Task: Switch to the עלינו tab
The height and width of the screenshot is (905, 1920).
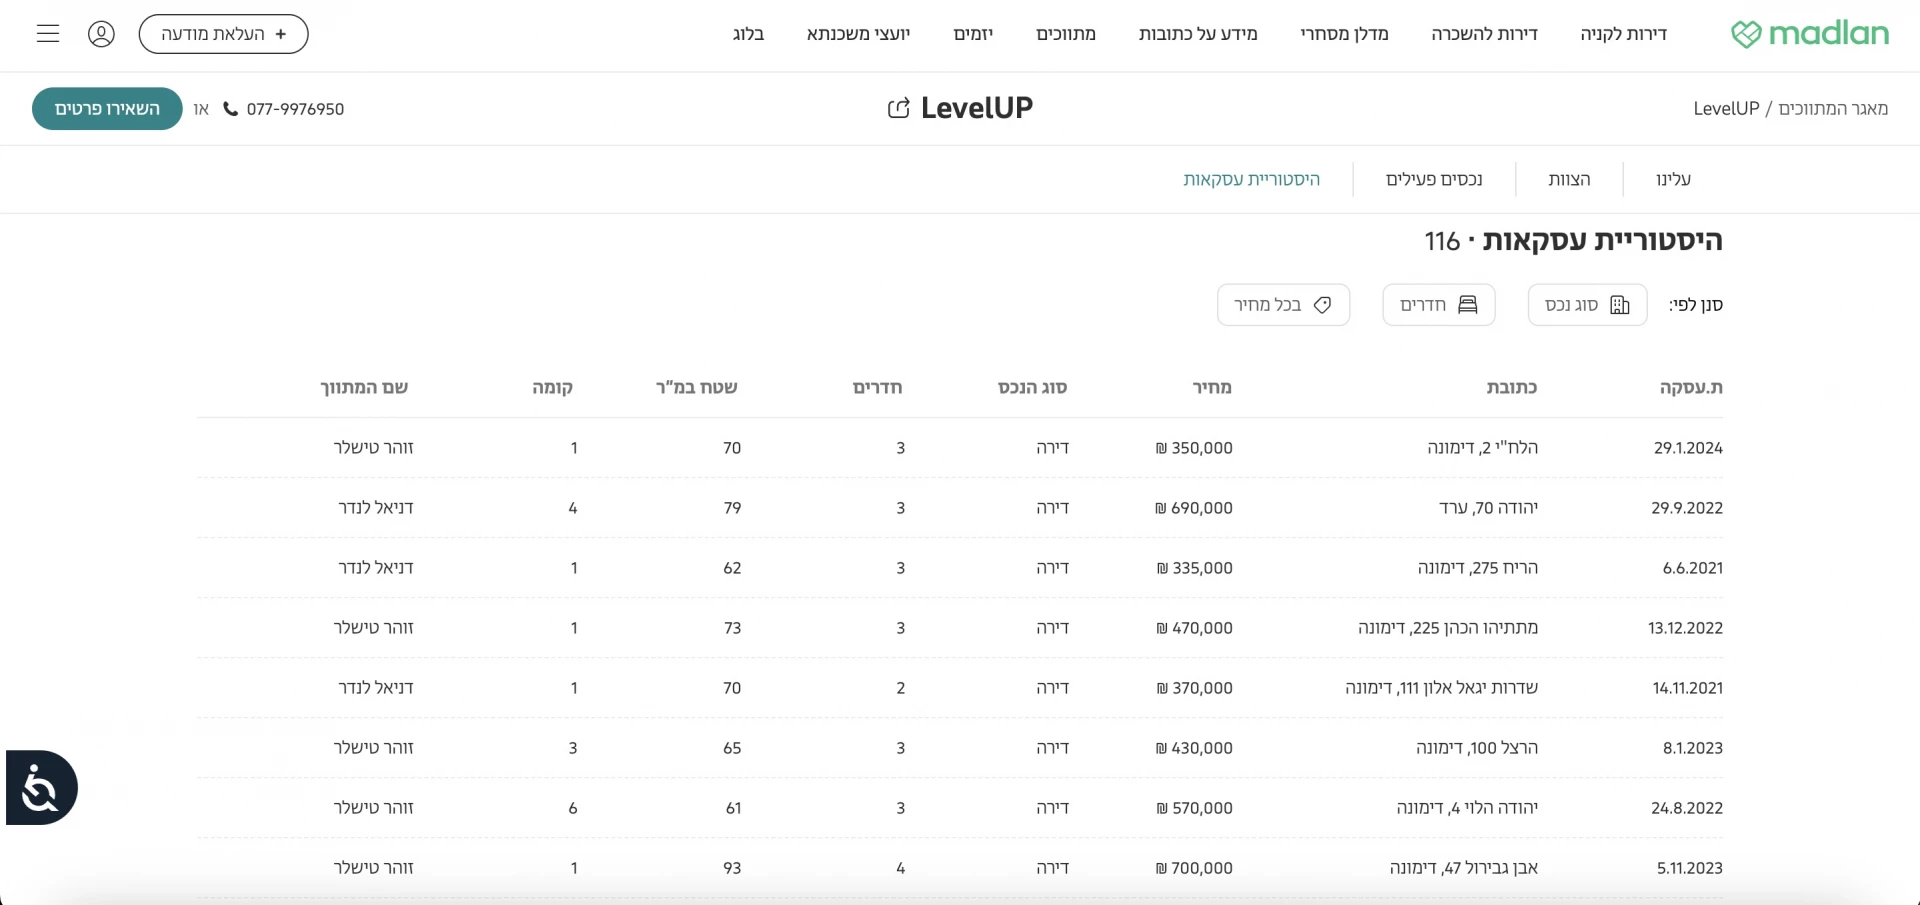Action: tap(1673, 180)
